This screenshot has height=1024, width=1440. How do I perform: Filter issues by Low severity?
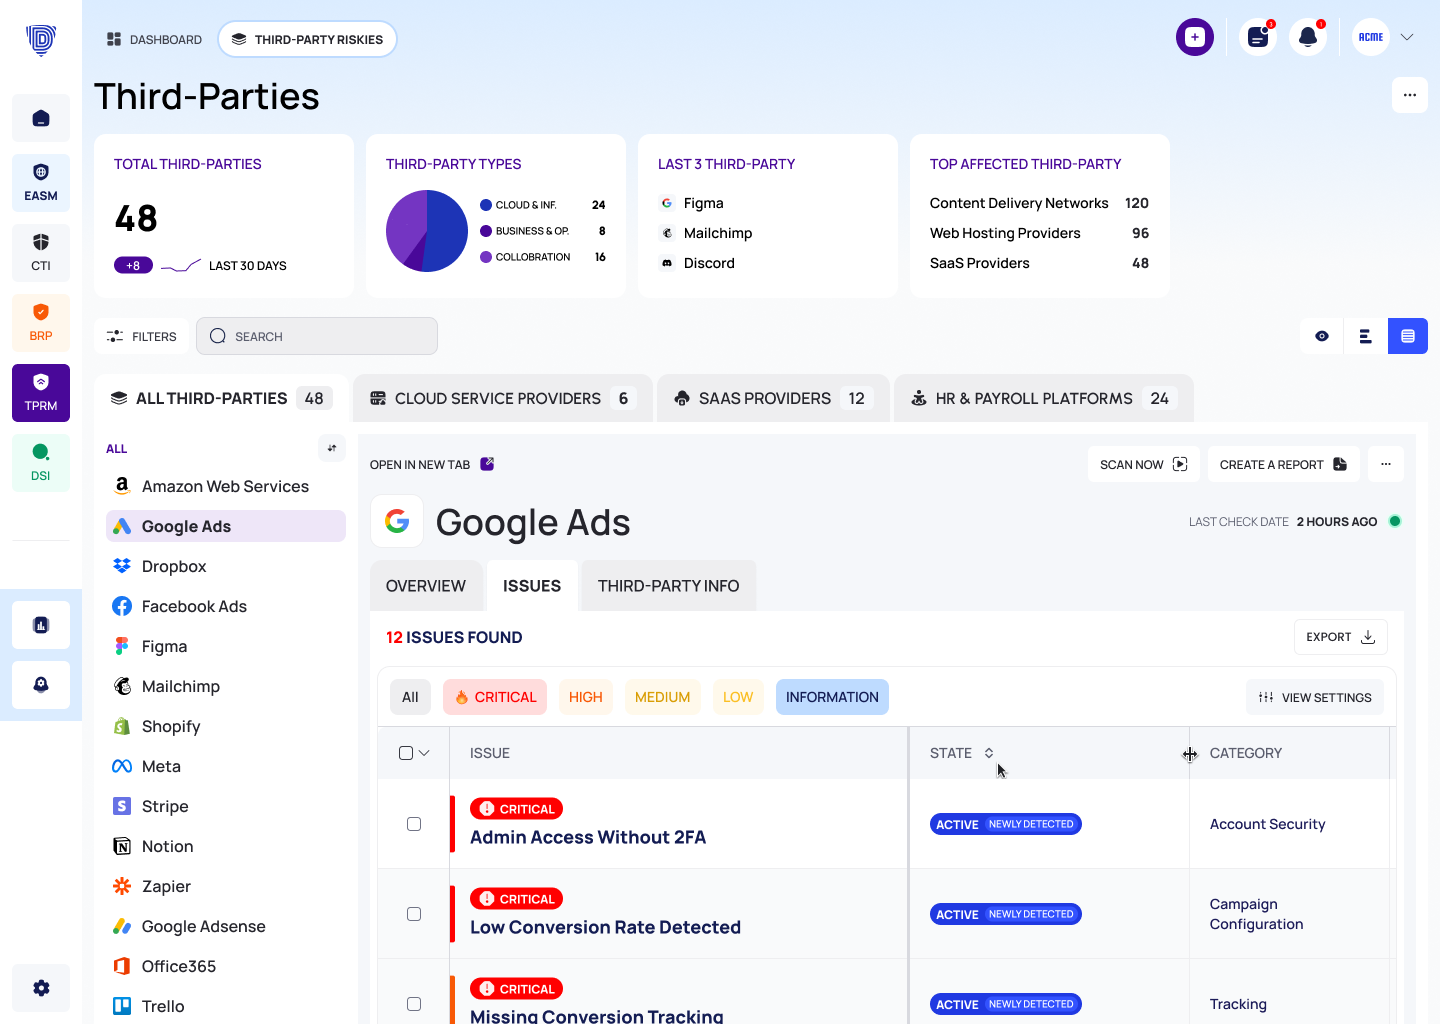coord(738,697)
